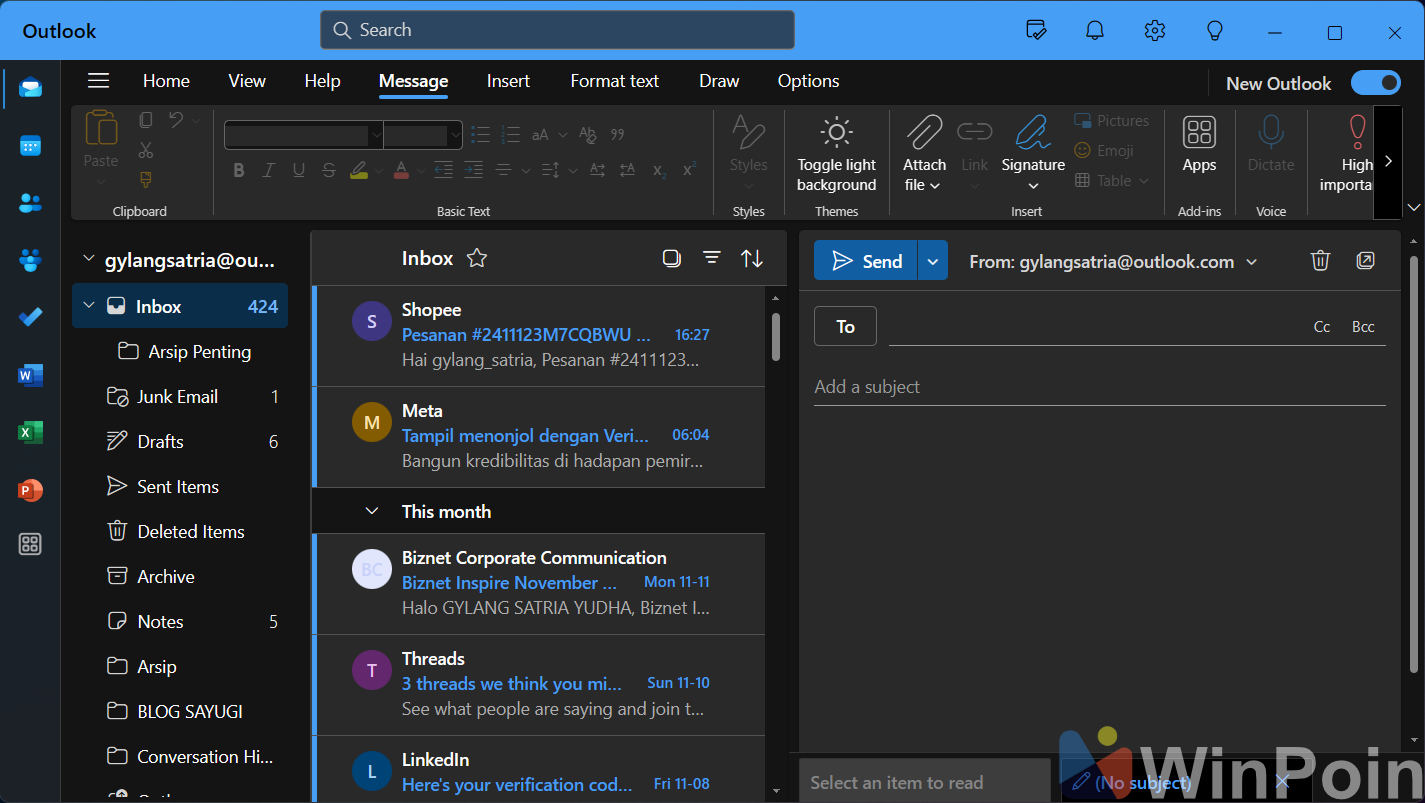The height and width of the screenshot is (803, 1425).
Task: Open the font name dropdown
Action: point(376,134)
